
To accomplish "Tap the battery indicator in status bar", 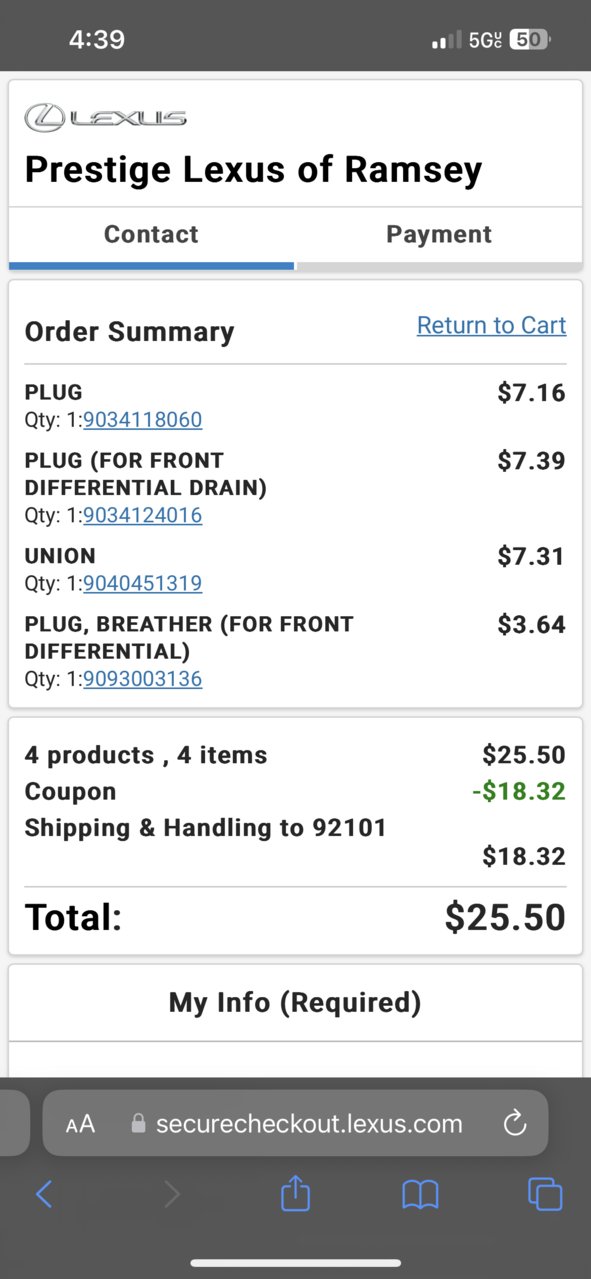I will (x=529, y=40).
